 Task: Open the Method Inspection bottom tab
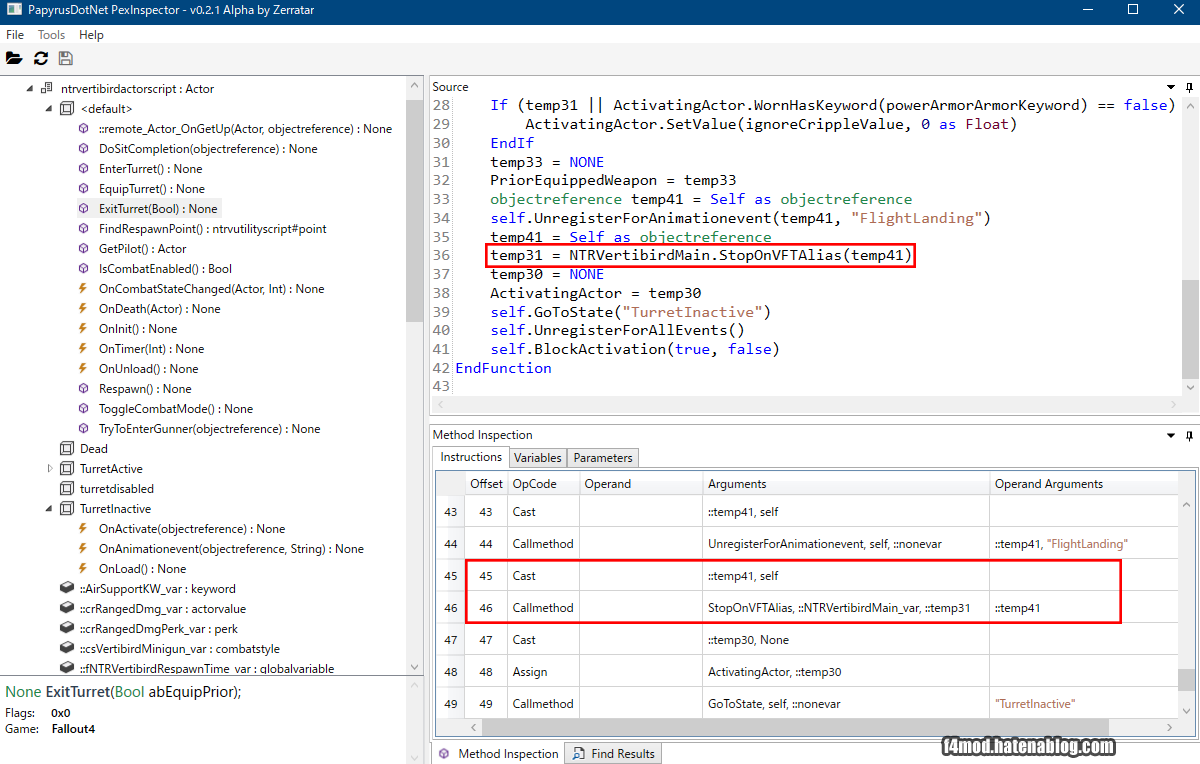pos(498,754)
